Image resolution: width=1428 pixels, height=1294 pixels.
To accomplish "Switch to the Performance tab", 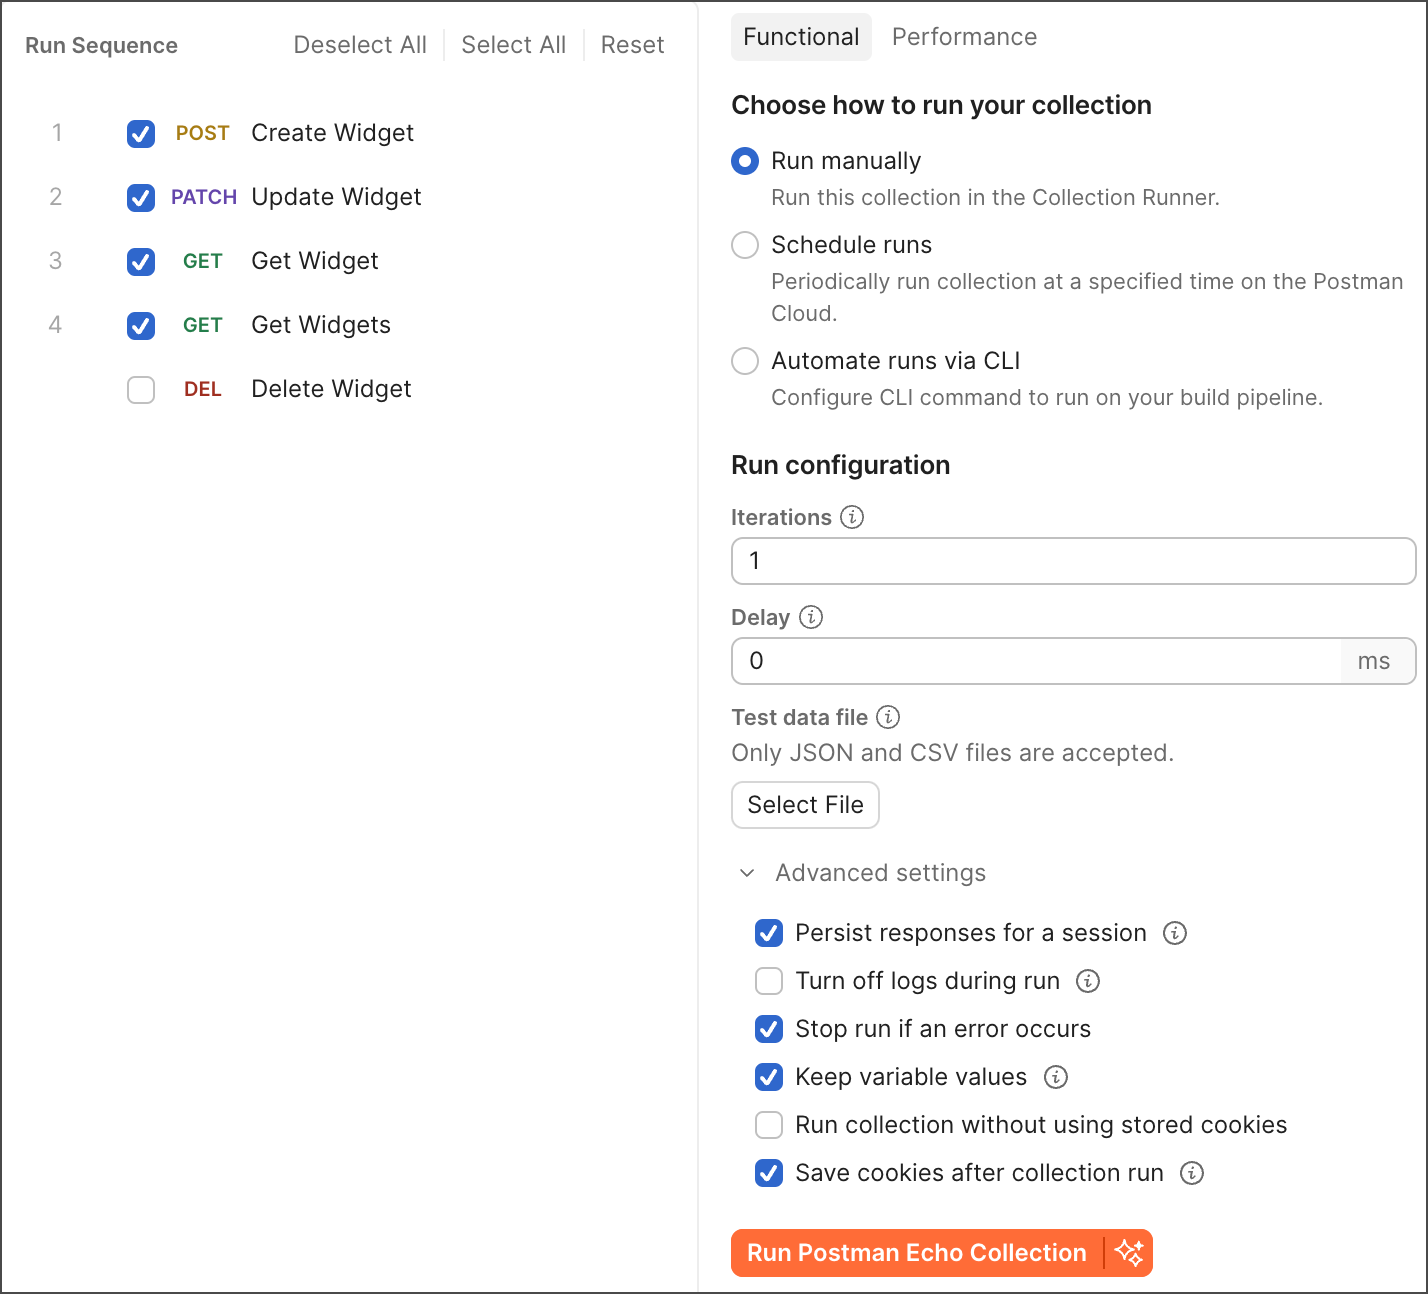I will tap(963, 36).
